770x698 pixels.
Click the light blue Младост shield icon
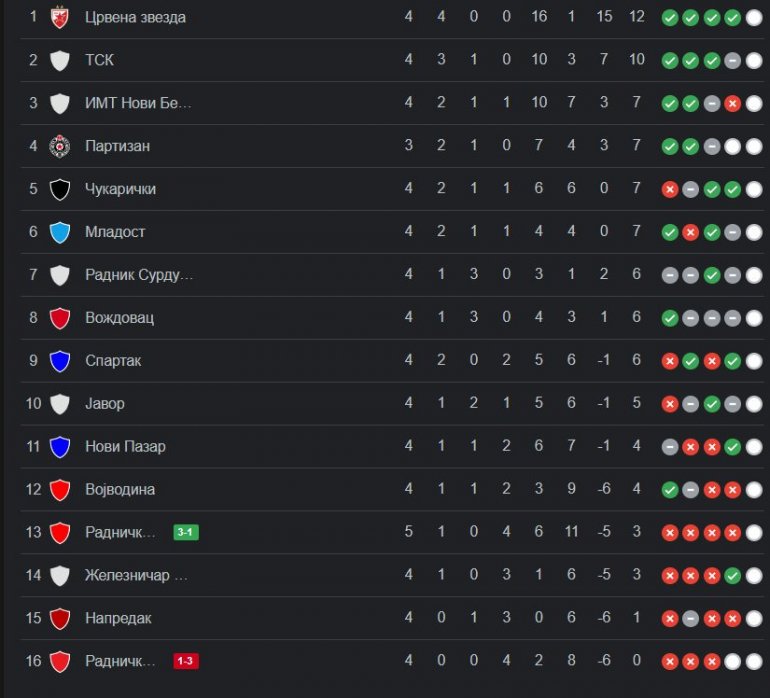[59, 232]
